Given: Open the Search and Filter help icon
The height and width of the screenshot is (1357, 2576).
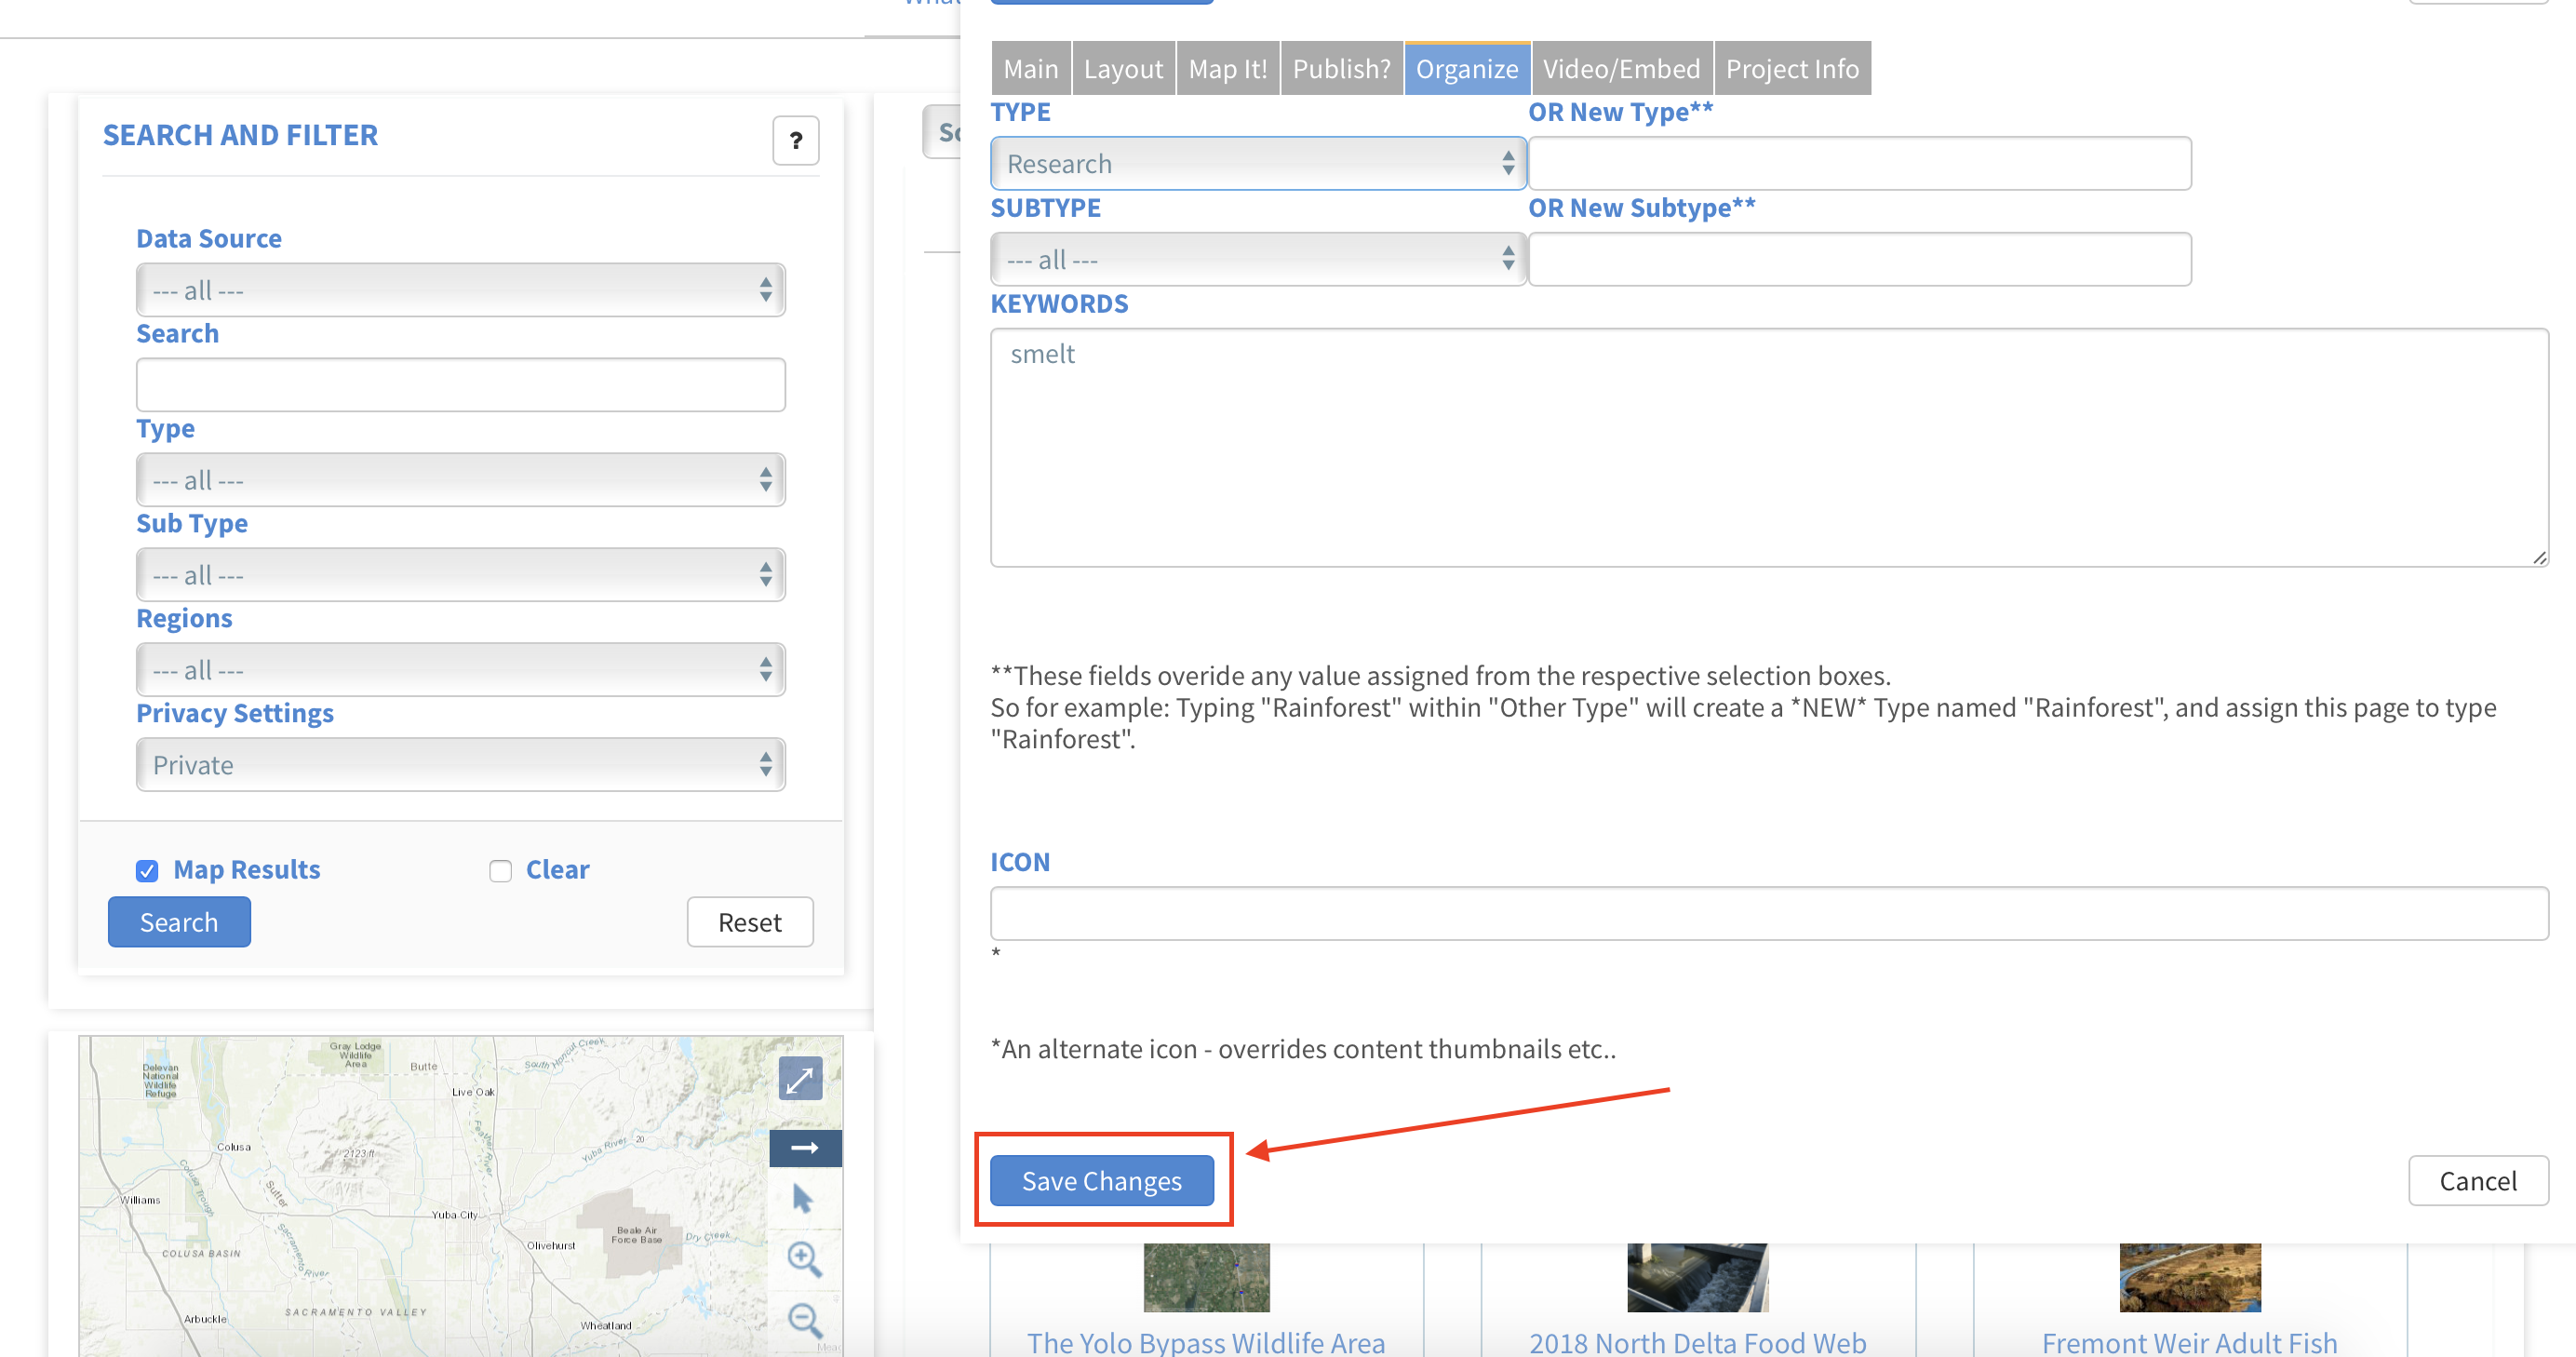Looking at the screenshot, I should click(x=795, y=141).
